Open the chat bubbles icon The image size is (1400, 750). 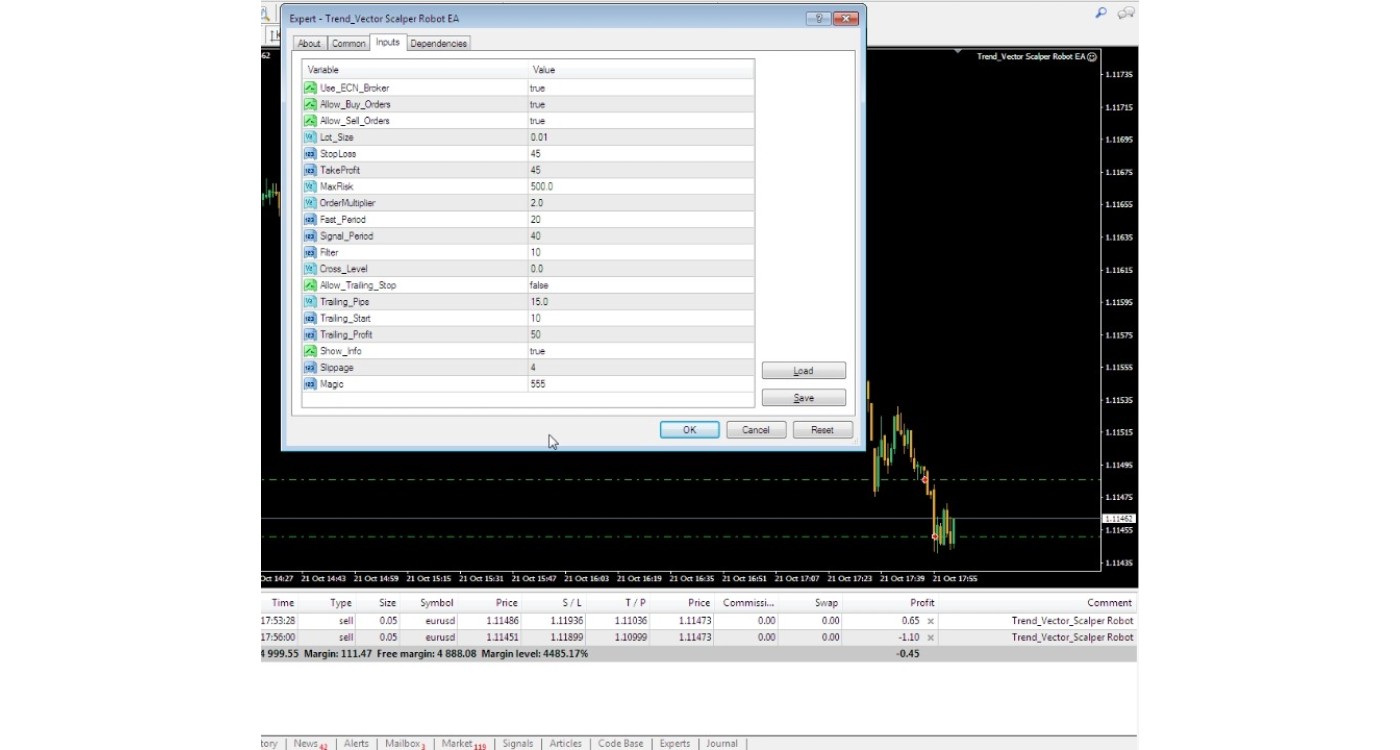pos(1126,14)
